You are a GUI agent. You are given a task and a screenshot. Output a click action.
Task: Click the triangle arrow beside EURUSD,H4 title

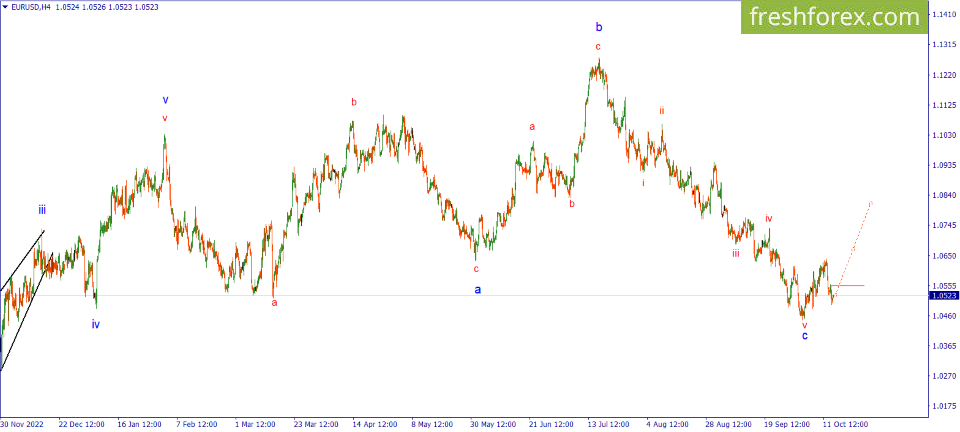4,7
